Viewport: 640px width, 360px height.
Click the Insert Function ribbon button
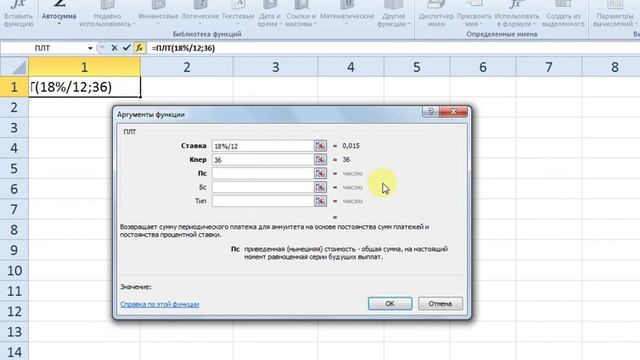coord(18,13)
